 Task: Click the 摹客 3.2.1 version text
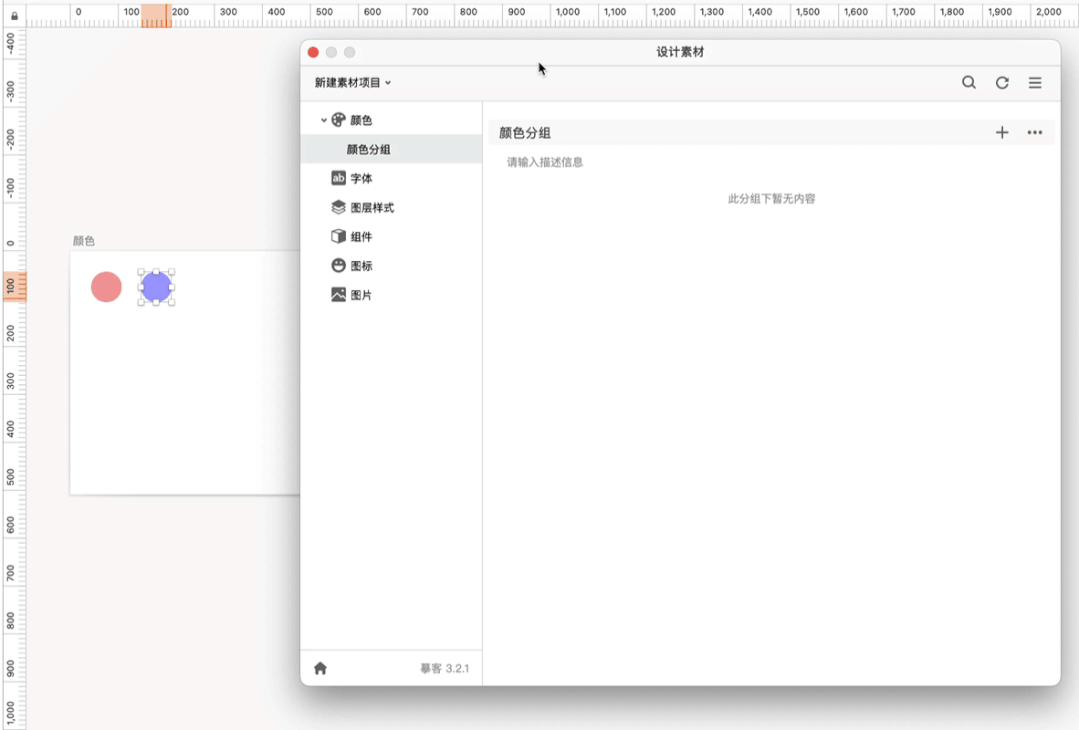tap(445, 668)
